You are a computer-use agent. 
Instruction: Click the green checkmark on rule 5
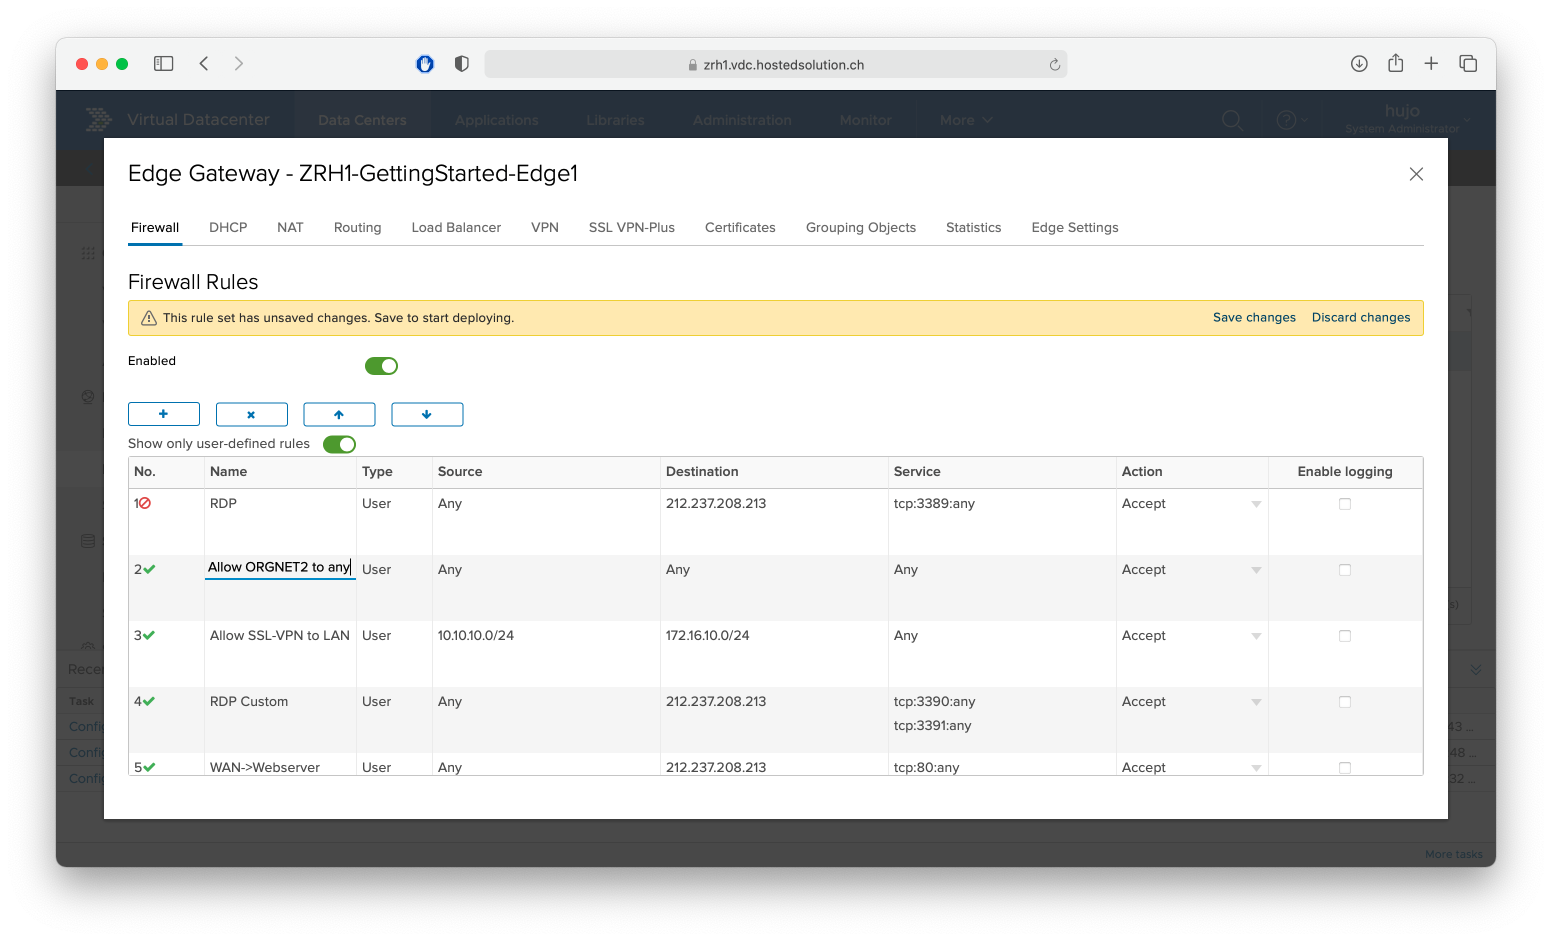149,767
